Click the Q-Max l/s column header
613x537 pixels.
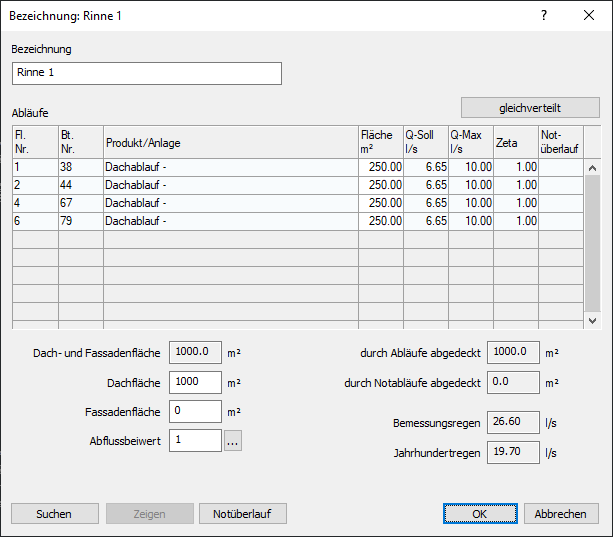(471, 142)
